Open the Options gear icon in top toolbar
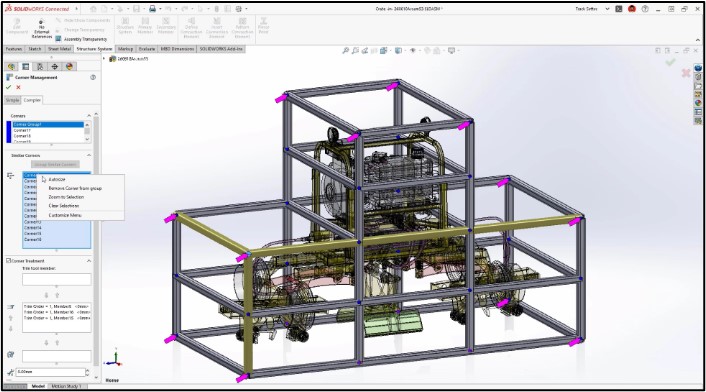 coord(239,9)
